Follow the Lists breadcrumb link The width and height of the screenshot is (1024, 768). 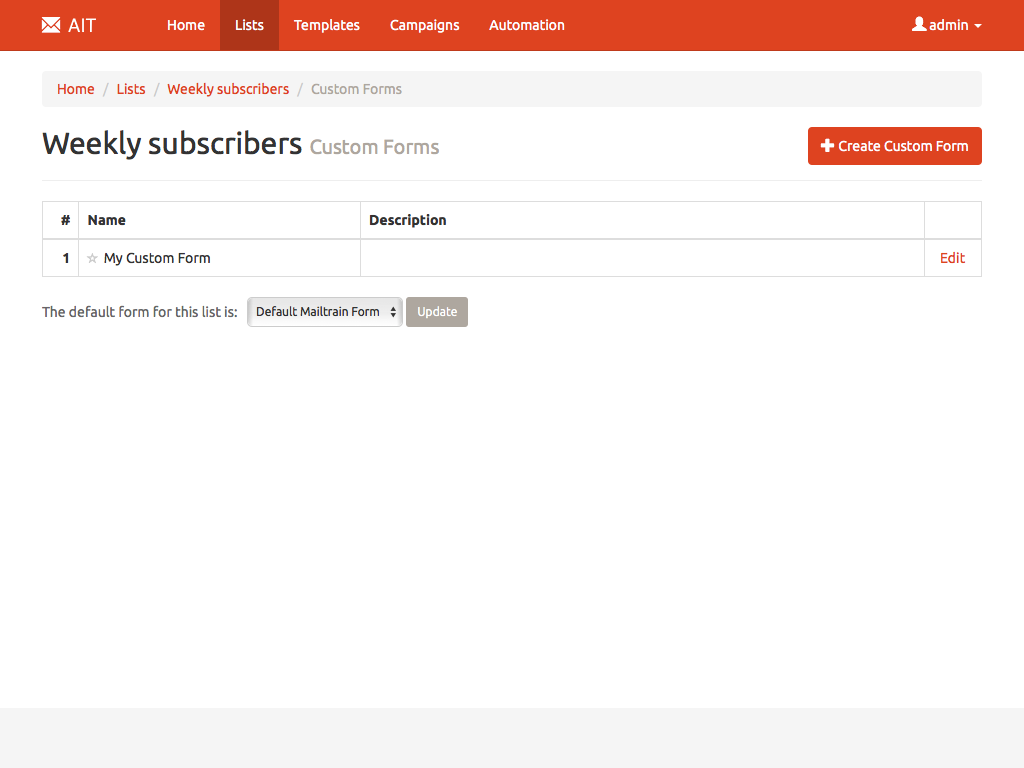click(131, 89)
